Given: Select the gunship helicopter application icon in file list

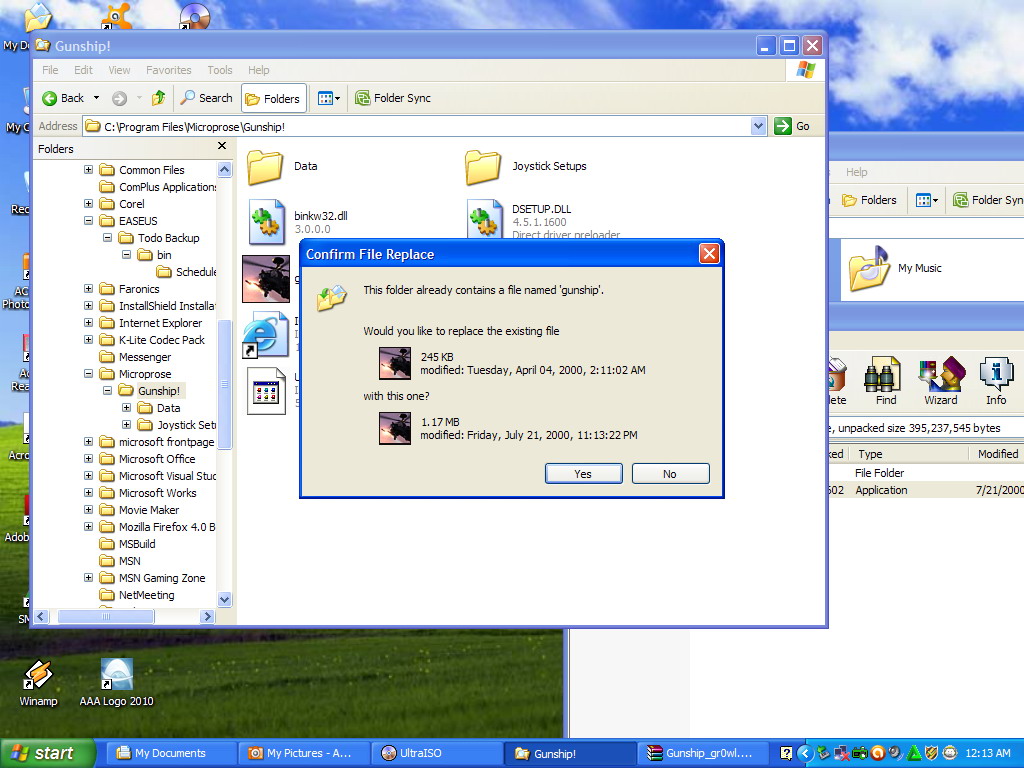Looking at the screenshot, I should coord(266,279).
